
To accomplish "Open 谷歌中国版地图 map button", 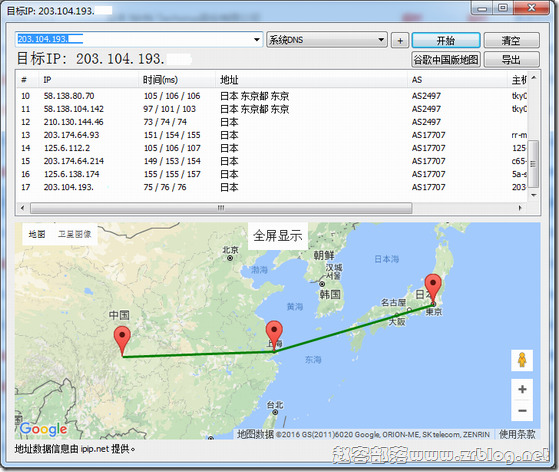I will tap(446, 59).
